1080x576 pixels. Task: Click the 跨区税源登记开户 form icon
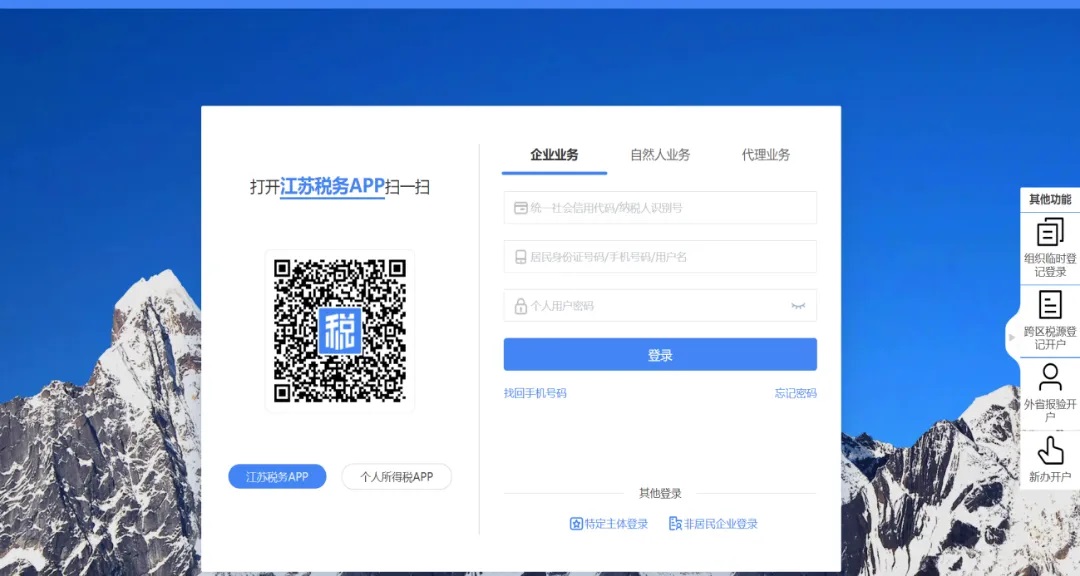pyautogui.click(x=1050, y=305)
